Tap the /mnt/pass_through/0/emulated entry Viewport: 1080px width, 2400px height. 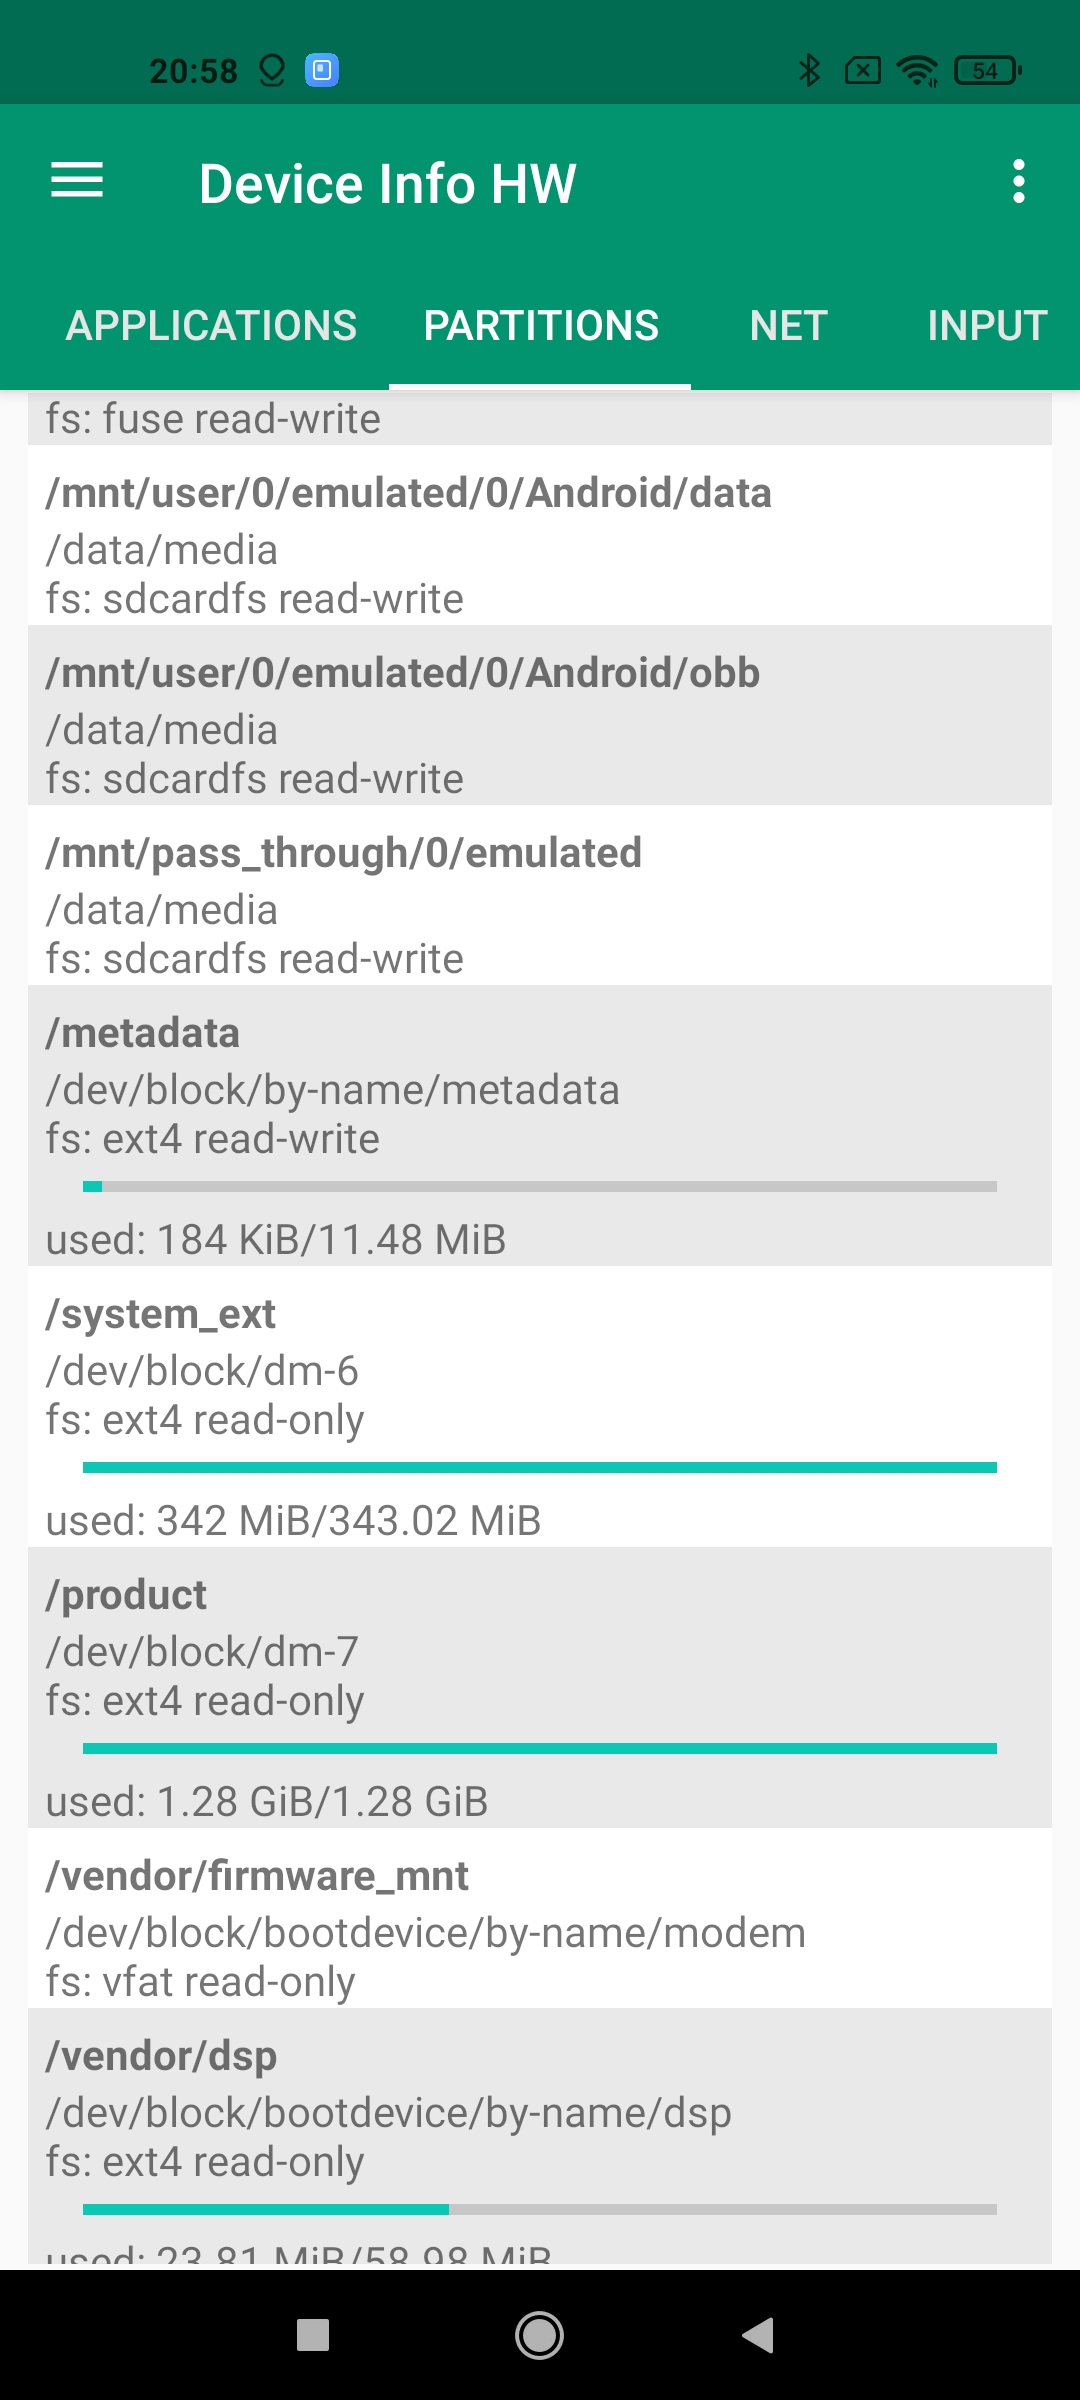(x=540, y=896)
